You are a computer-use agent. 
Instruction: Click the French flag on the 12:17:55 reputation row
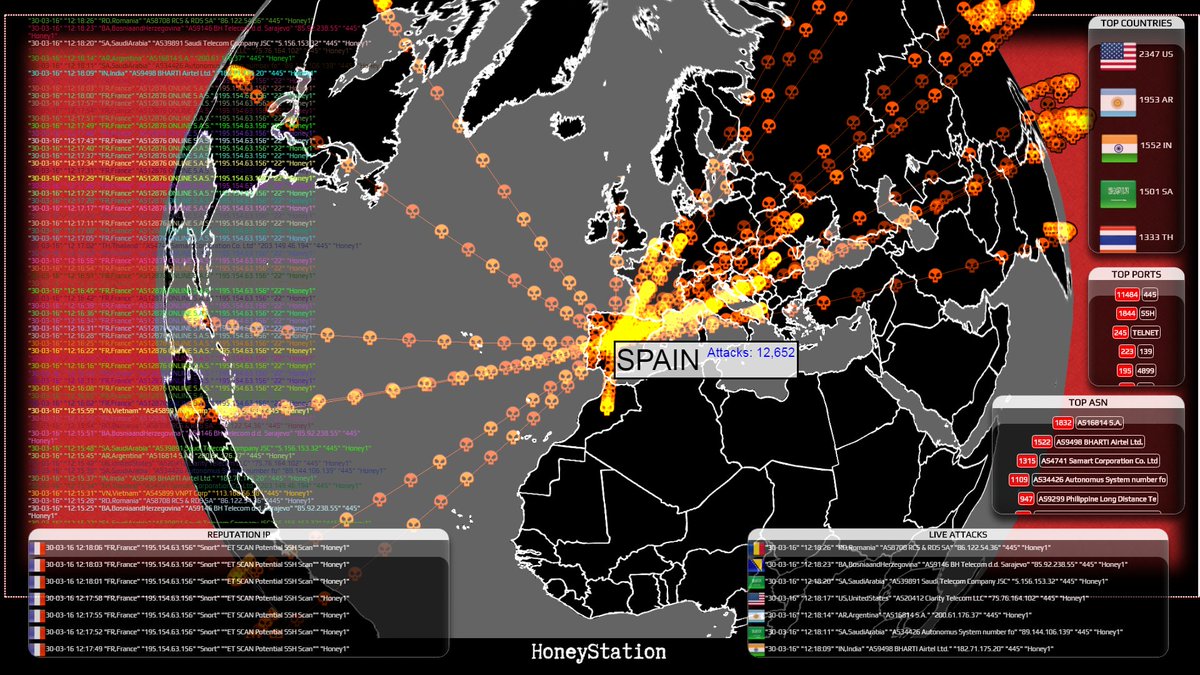pos(37,616)
